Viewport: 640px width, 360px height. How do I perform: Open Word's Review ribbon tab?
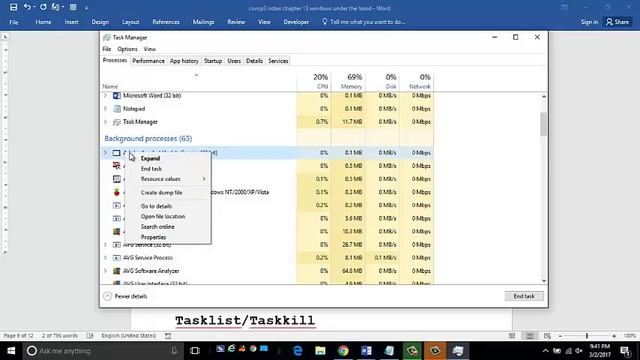pos(236,22)
